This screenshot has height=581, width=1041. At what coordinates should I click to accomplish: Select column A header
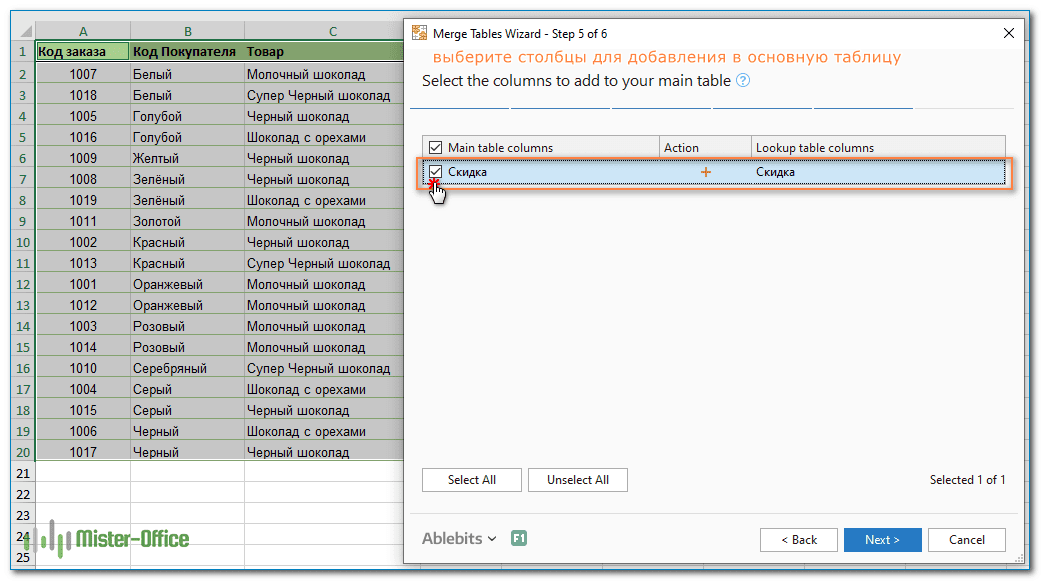point(83,31)
